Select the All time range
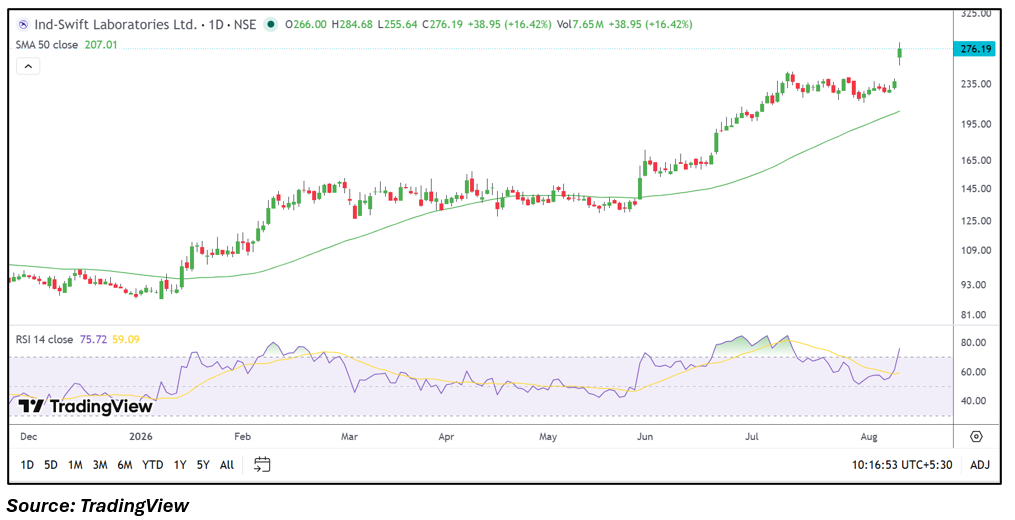1015x520 pixels. tap(227, 465)
